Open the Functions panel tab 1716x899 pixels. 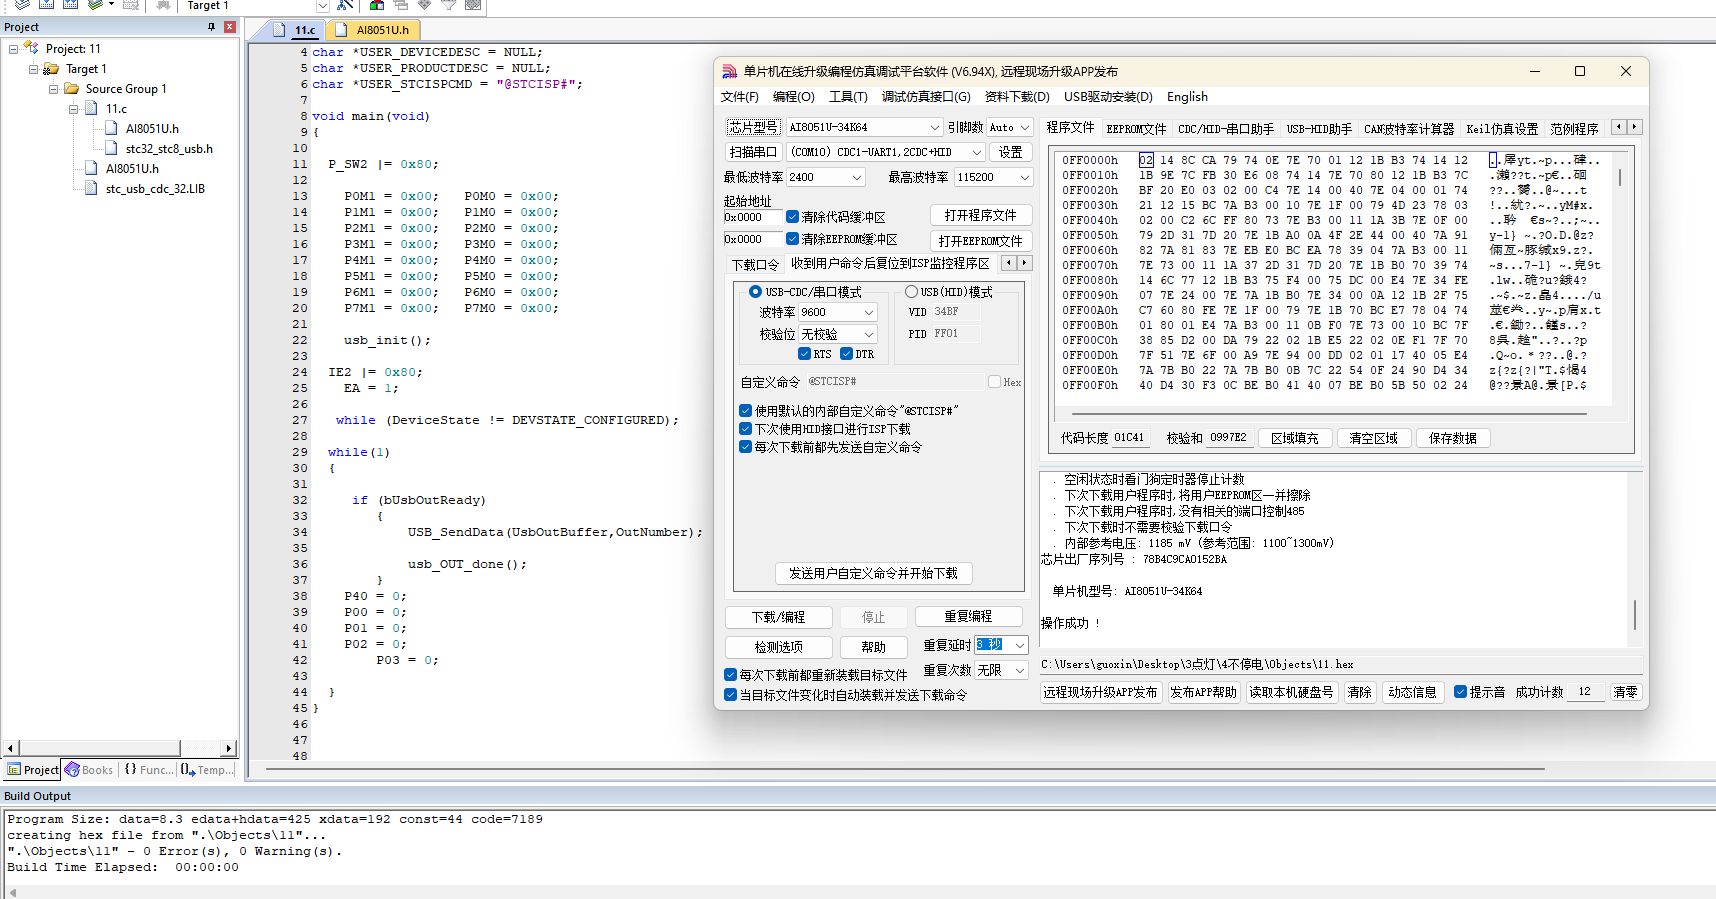pyautogui.click(x=147, y=769)
